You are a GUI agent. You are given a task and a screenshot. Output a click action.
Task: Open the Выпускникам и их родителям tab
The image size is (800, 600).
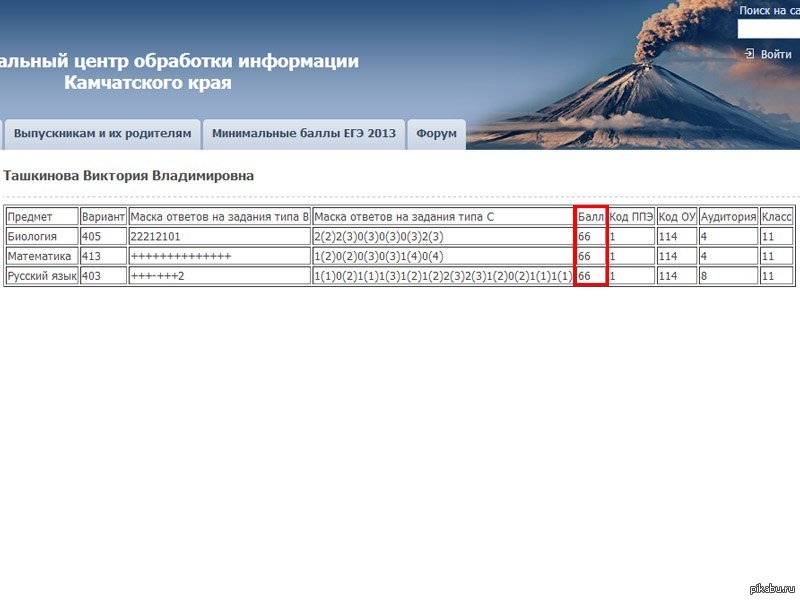[x=102, y=134]
